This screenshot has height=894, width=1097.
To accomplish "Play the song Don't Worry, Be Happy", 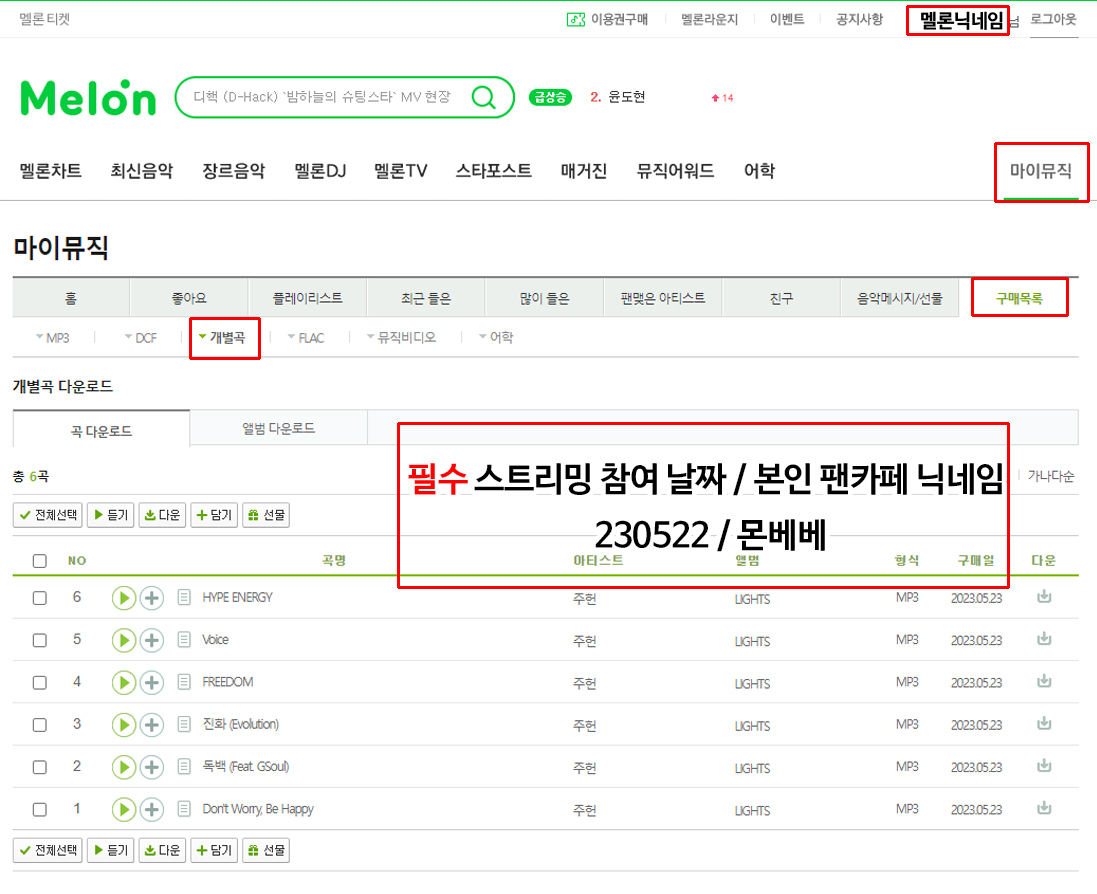I will tap(124, 809).
